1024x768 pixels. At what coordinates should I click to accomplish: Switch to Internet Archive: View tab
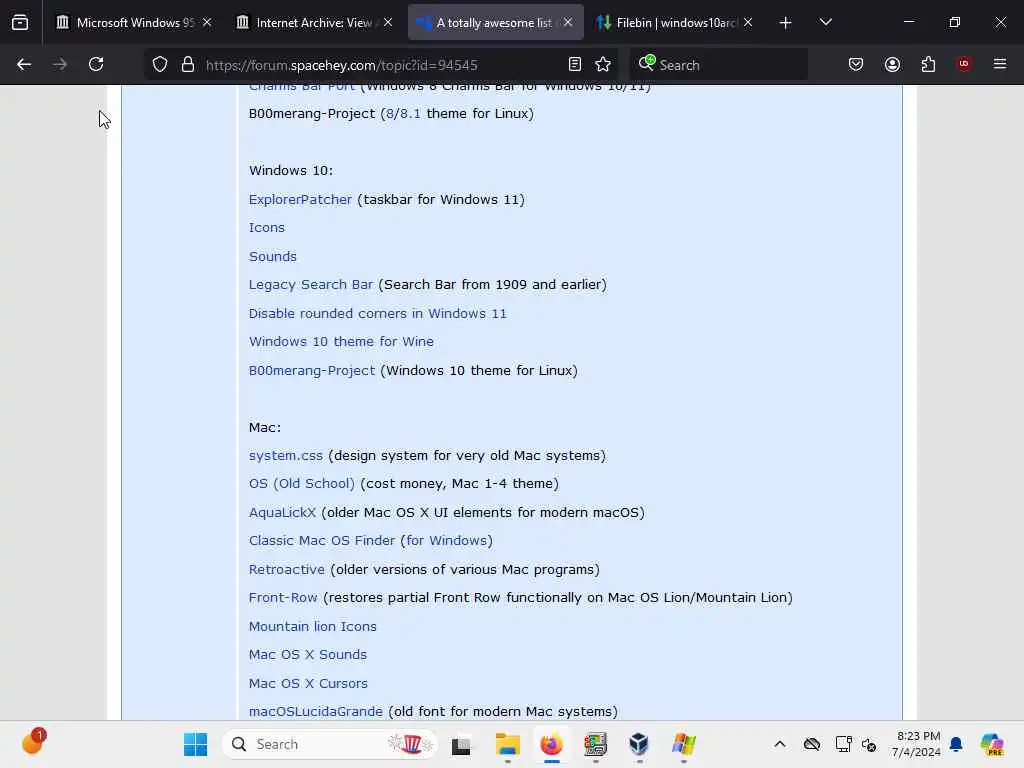pyautogui.click(x=314, y=22)
